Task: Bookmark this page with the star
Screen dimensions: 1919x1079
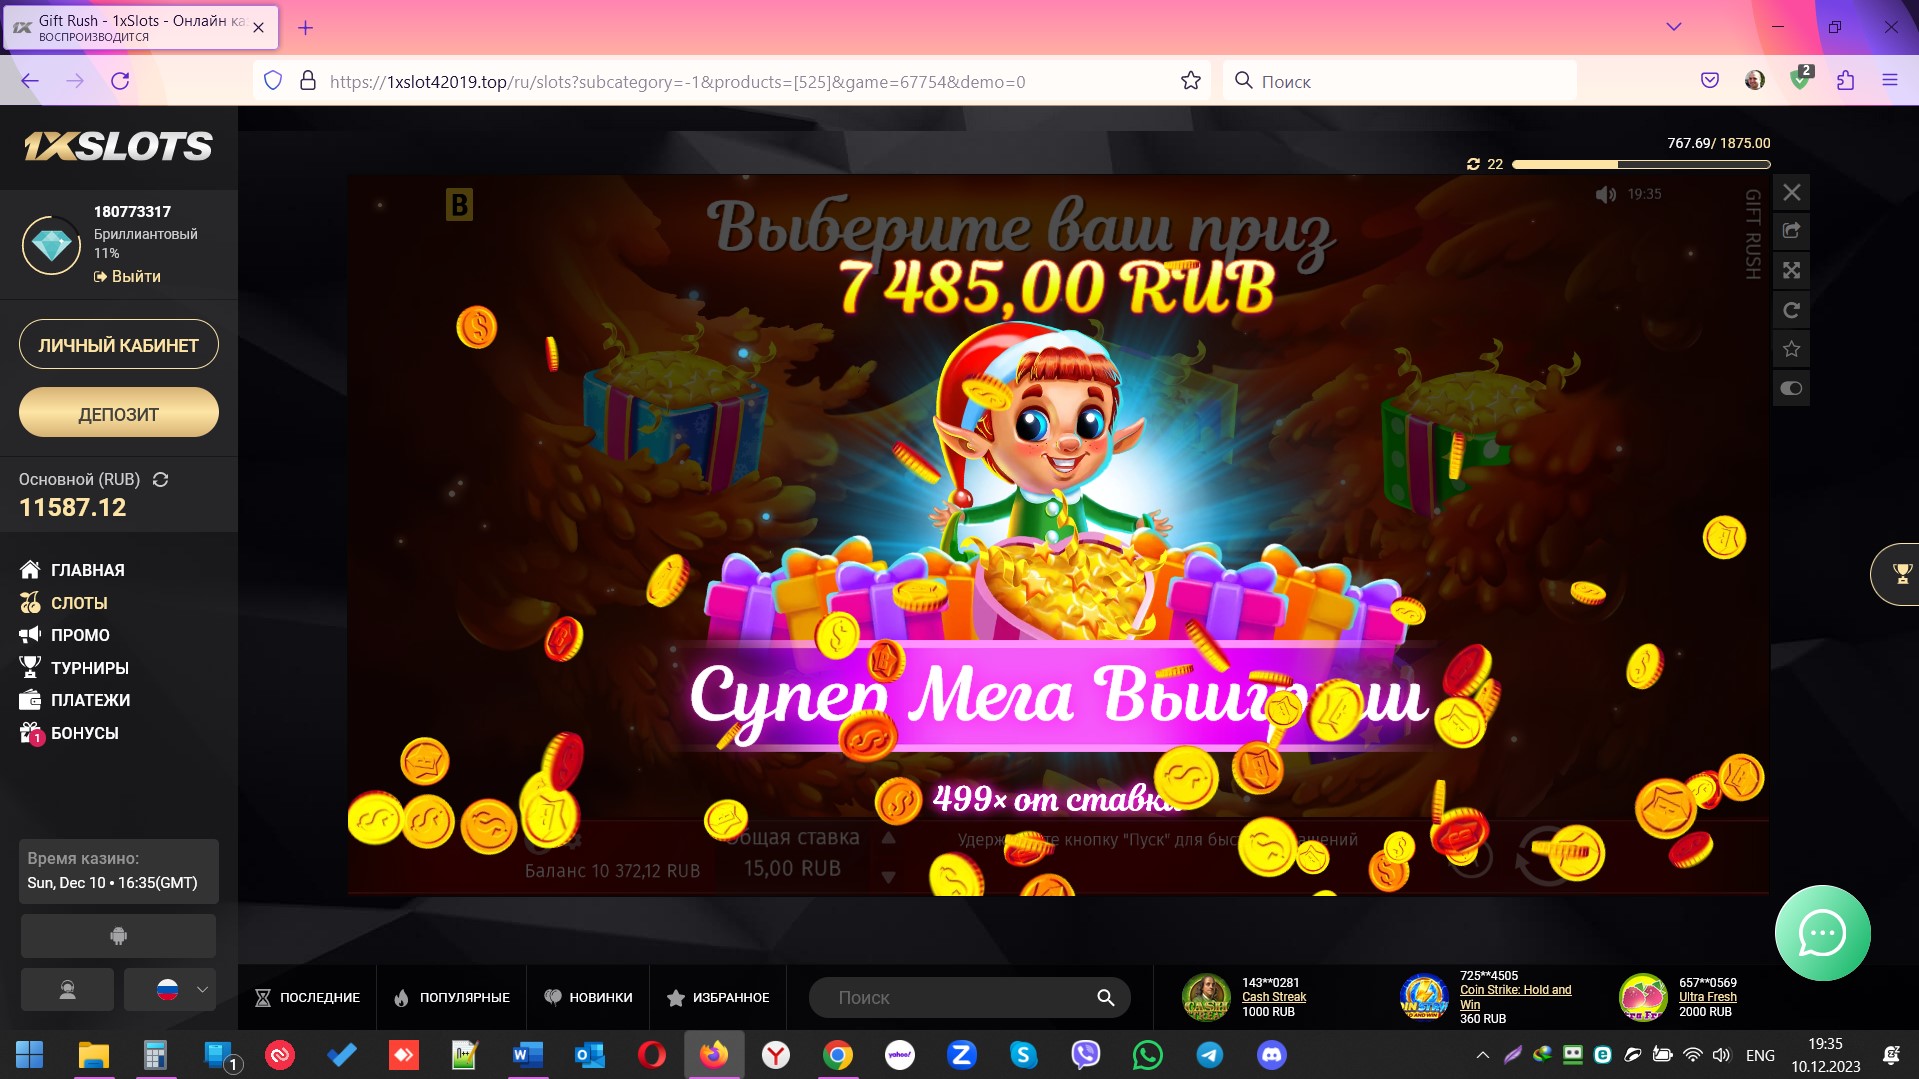Action: [x=1190, y=81]
